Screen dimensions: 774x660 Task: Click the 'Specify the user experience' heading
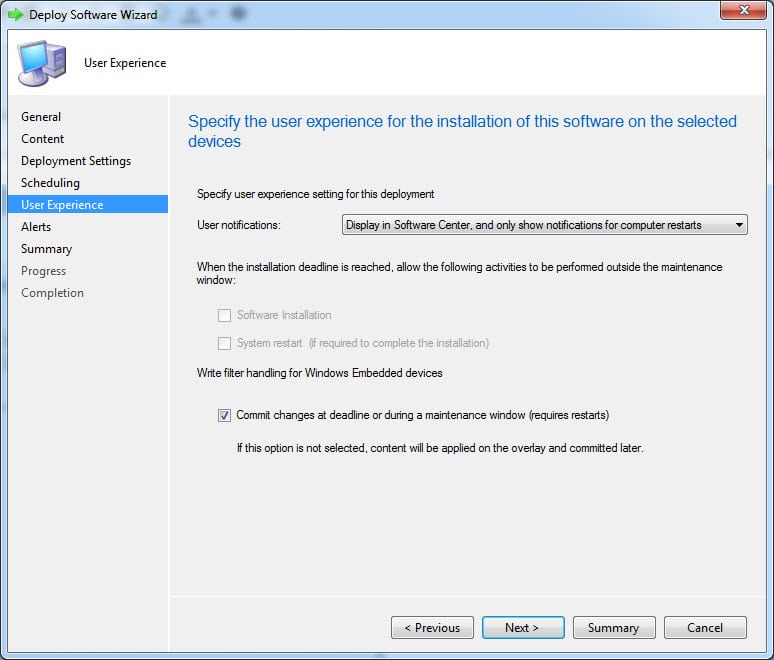pos(462,131)
